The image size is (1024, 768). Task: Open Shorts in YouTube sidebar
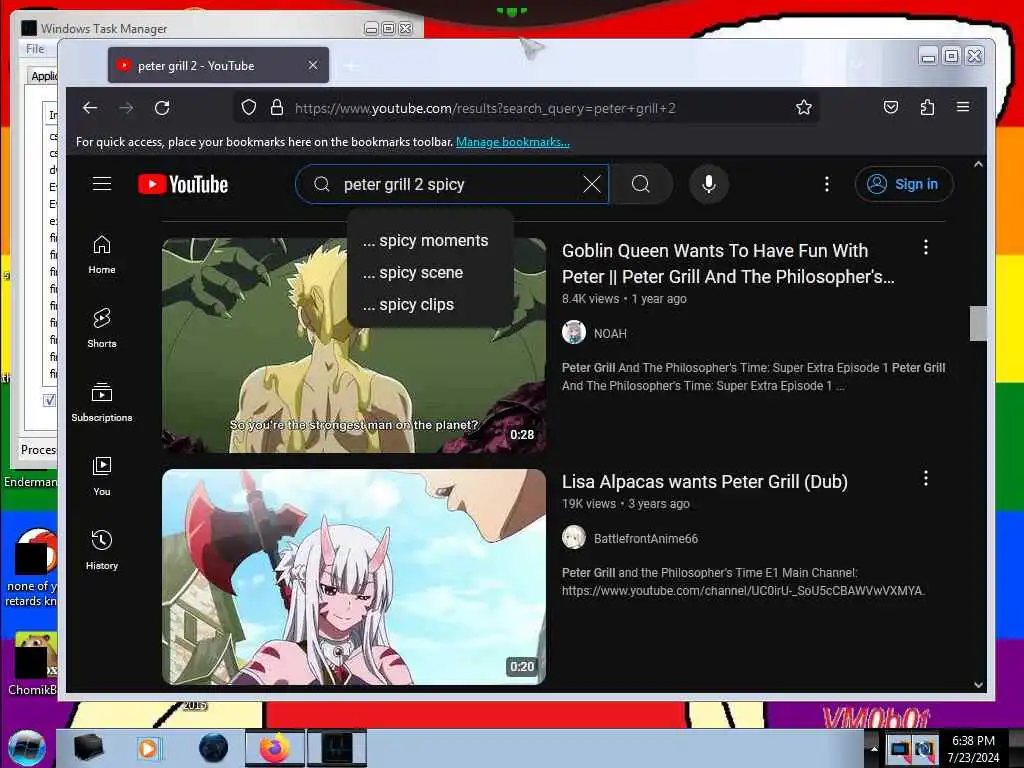[102, 328]
